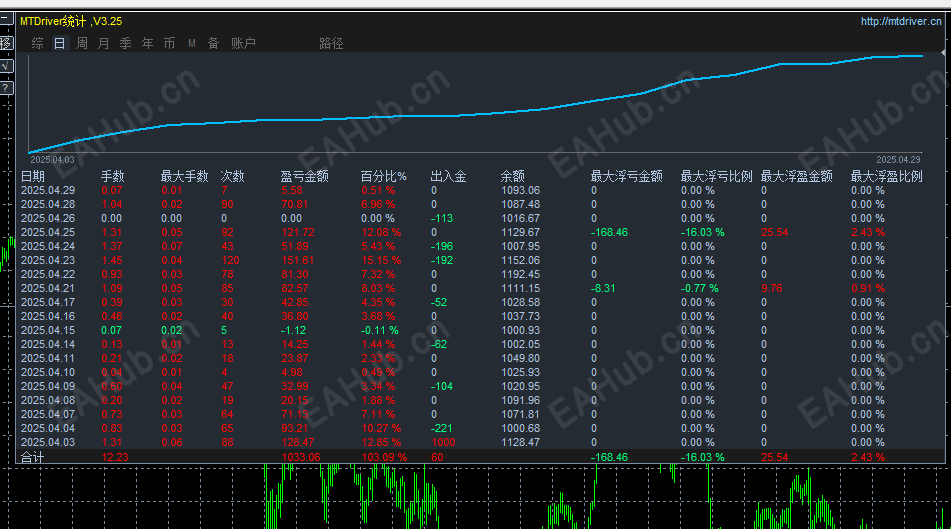Click the 手数 column header
The height and width of the screenshot is (529, 951).
112,177
